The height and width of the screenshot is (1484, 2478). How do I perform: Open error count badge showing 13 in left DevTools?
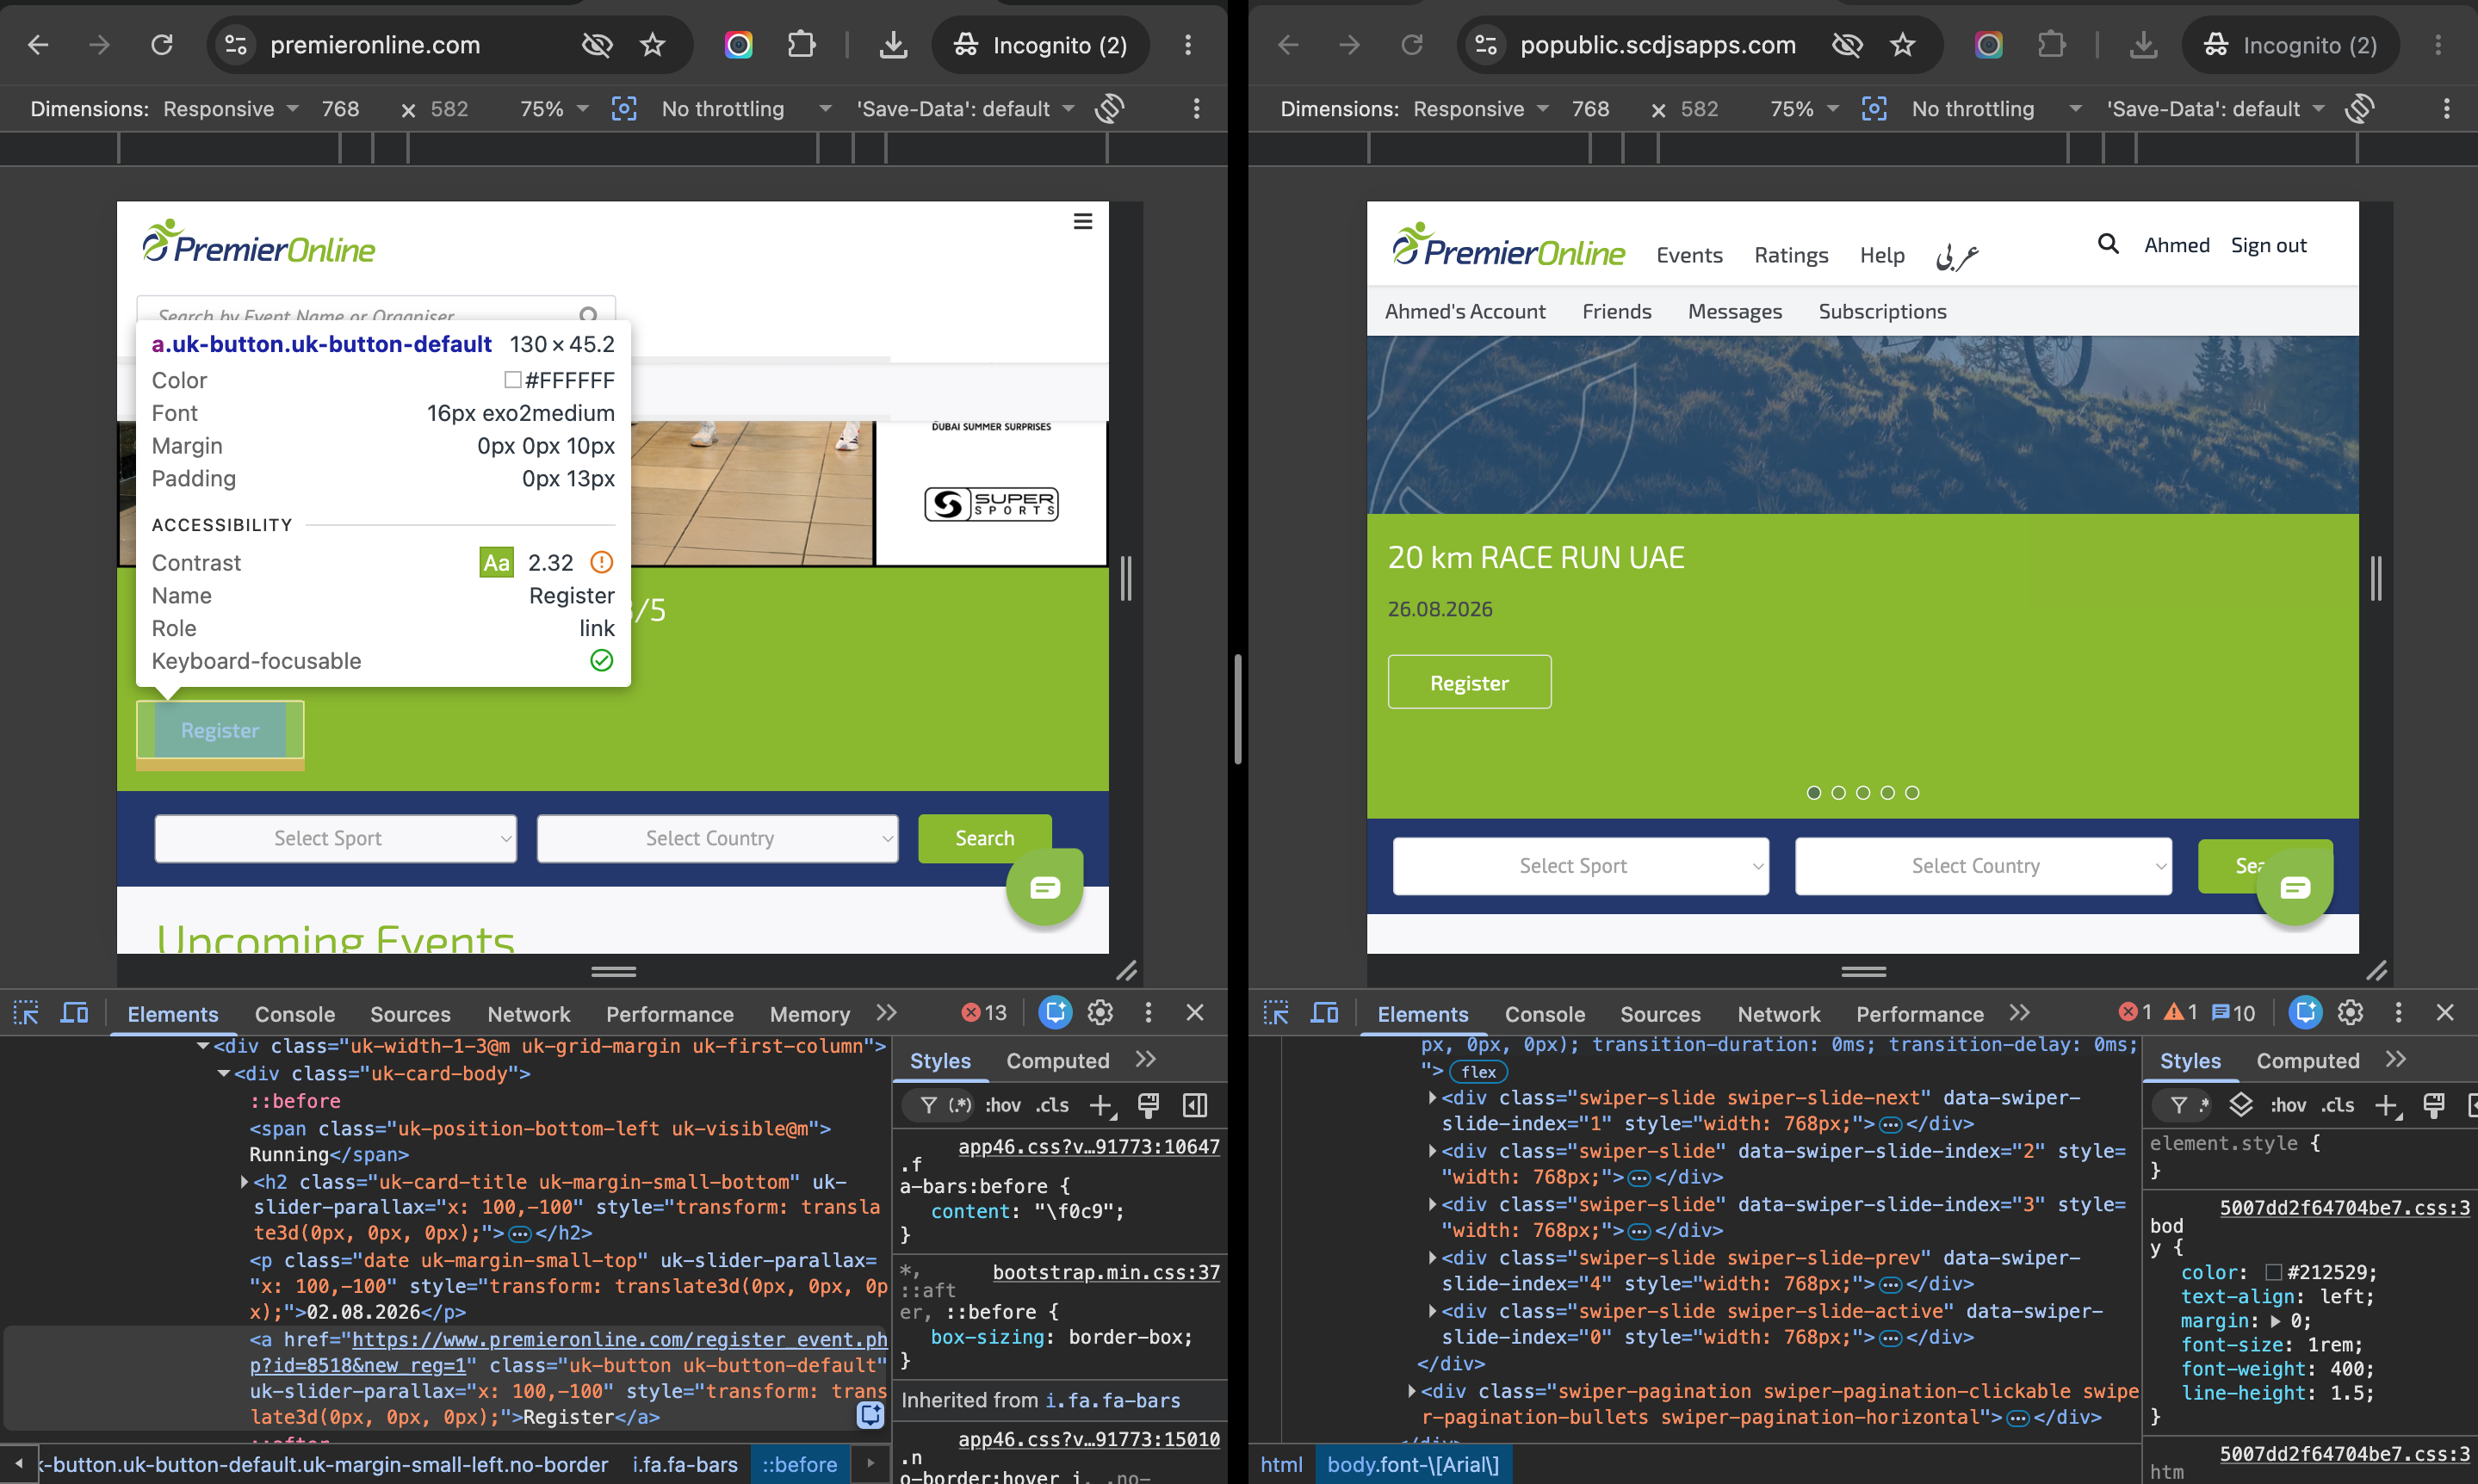[984, 1013]
